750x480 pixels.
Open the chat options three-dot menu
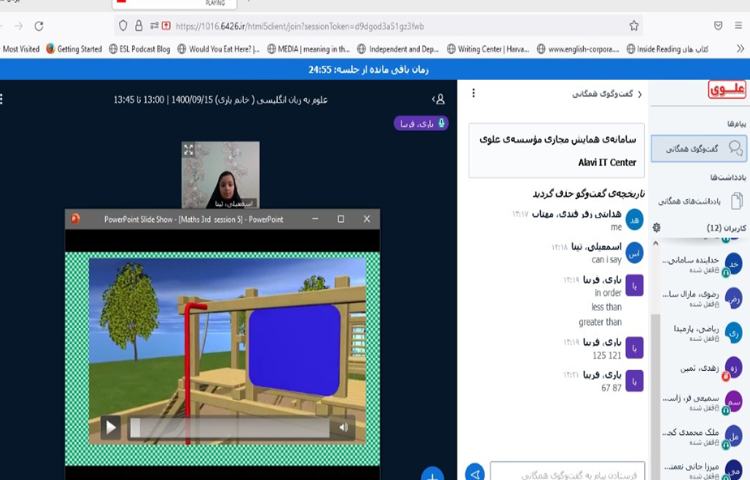coord(474,93)
